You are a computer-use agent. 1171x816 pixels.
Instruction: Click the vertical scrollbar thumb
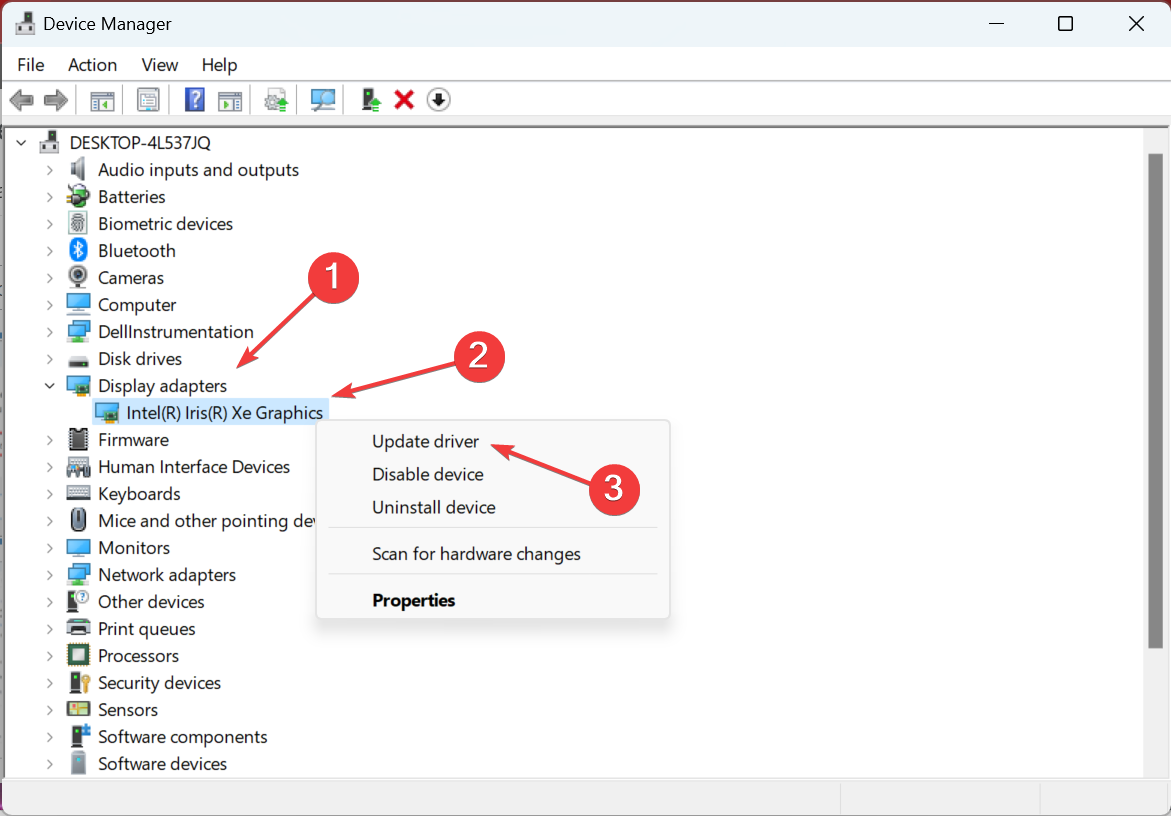1155,401
